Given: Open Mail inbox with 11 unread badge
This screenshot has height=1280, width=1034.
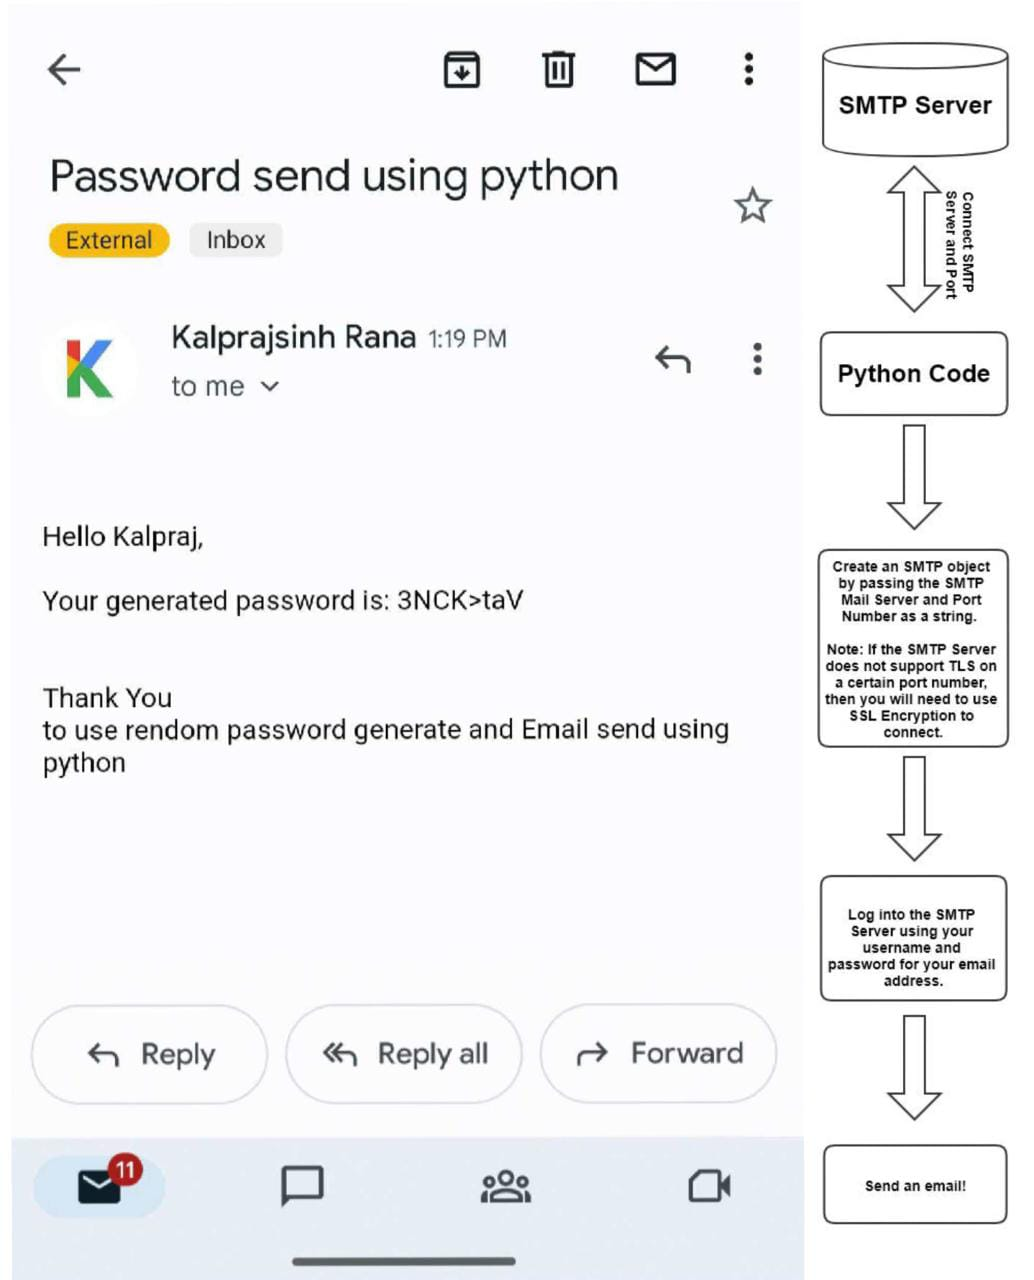Looking at the screenshot, I should (x=97, y=1186).
